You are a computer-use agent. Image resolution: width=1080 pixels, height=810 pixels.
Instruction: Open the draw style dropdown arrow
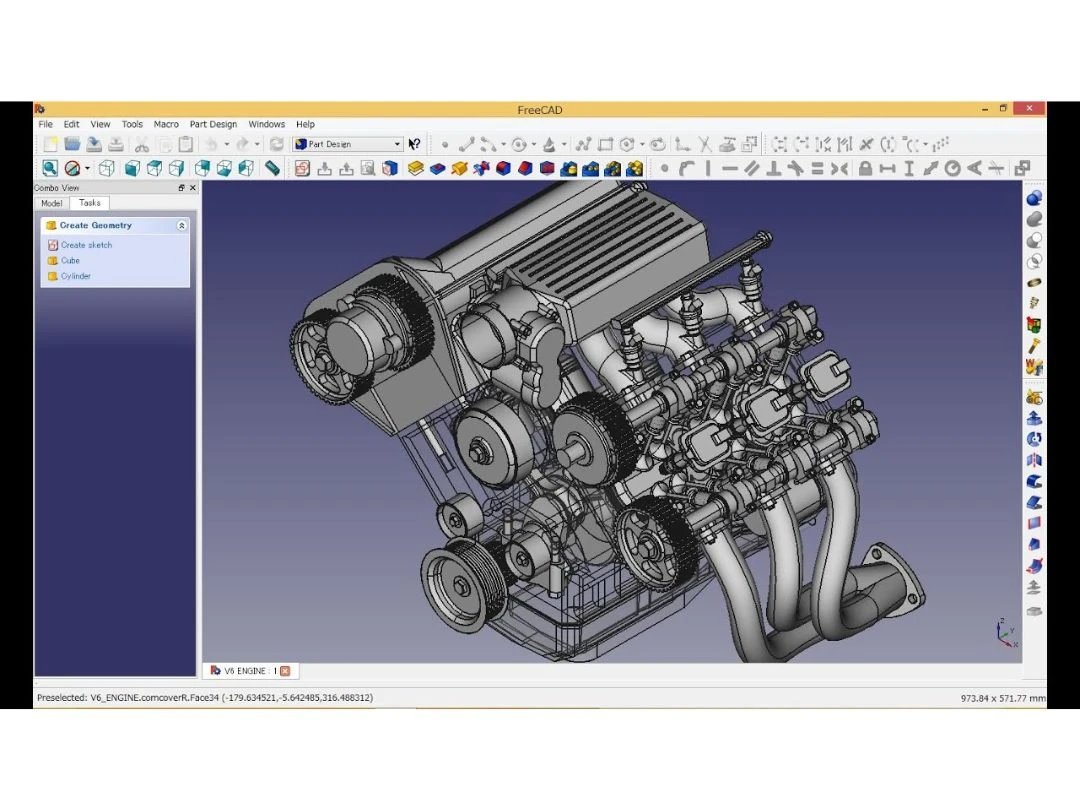(x=88, y=167)
